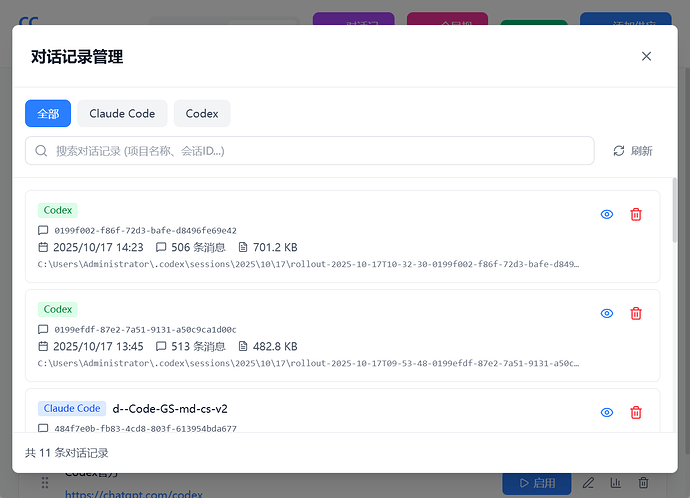The image size is (690, 498).
Task: Click the project name d--Code-GS-md-cs-v2
Action: [x=170, y=409]
